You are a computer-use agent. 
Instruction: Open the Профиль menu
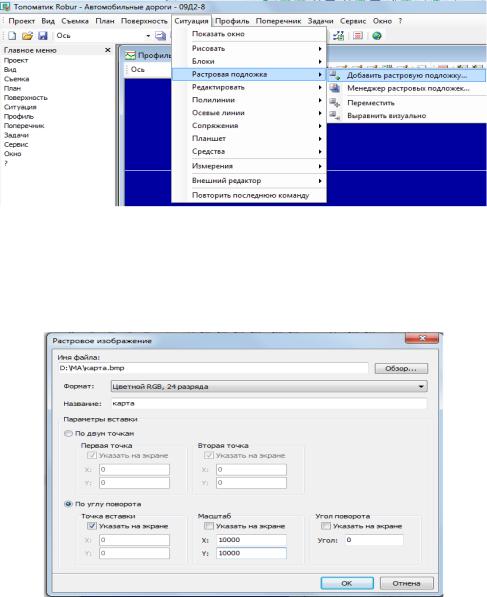click(232, 21)
